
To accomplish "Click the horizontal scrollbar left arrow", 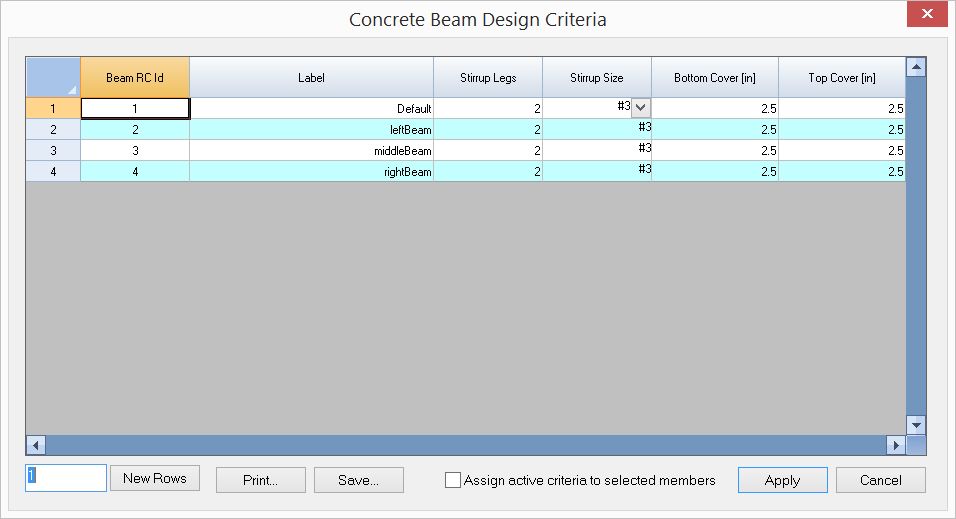I will pyautogui.click(x=36, y=445).
